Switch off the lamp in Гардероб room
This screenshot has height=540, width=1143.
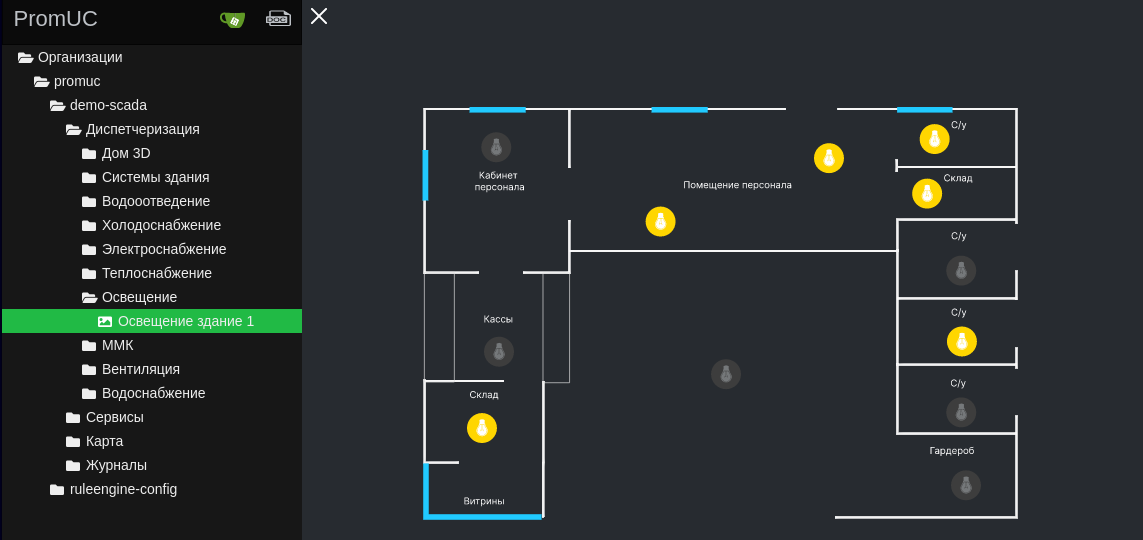[966, 485]
